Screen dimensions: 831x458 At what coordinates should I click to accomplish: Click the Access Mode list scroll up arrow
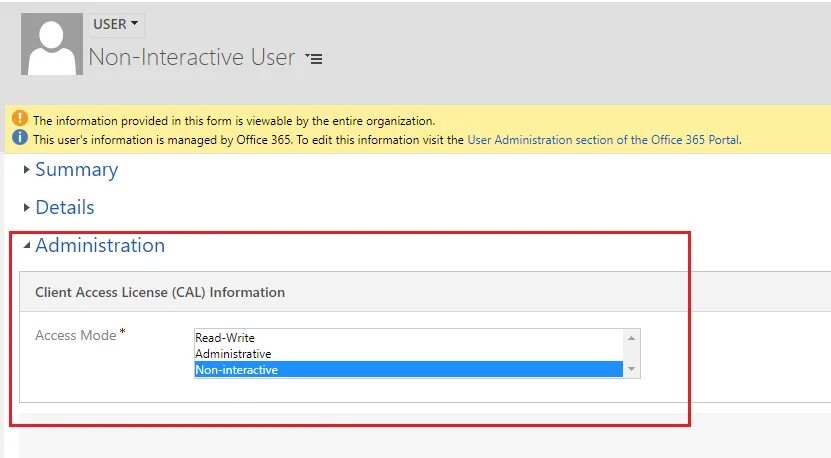pos(631,338)
